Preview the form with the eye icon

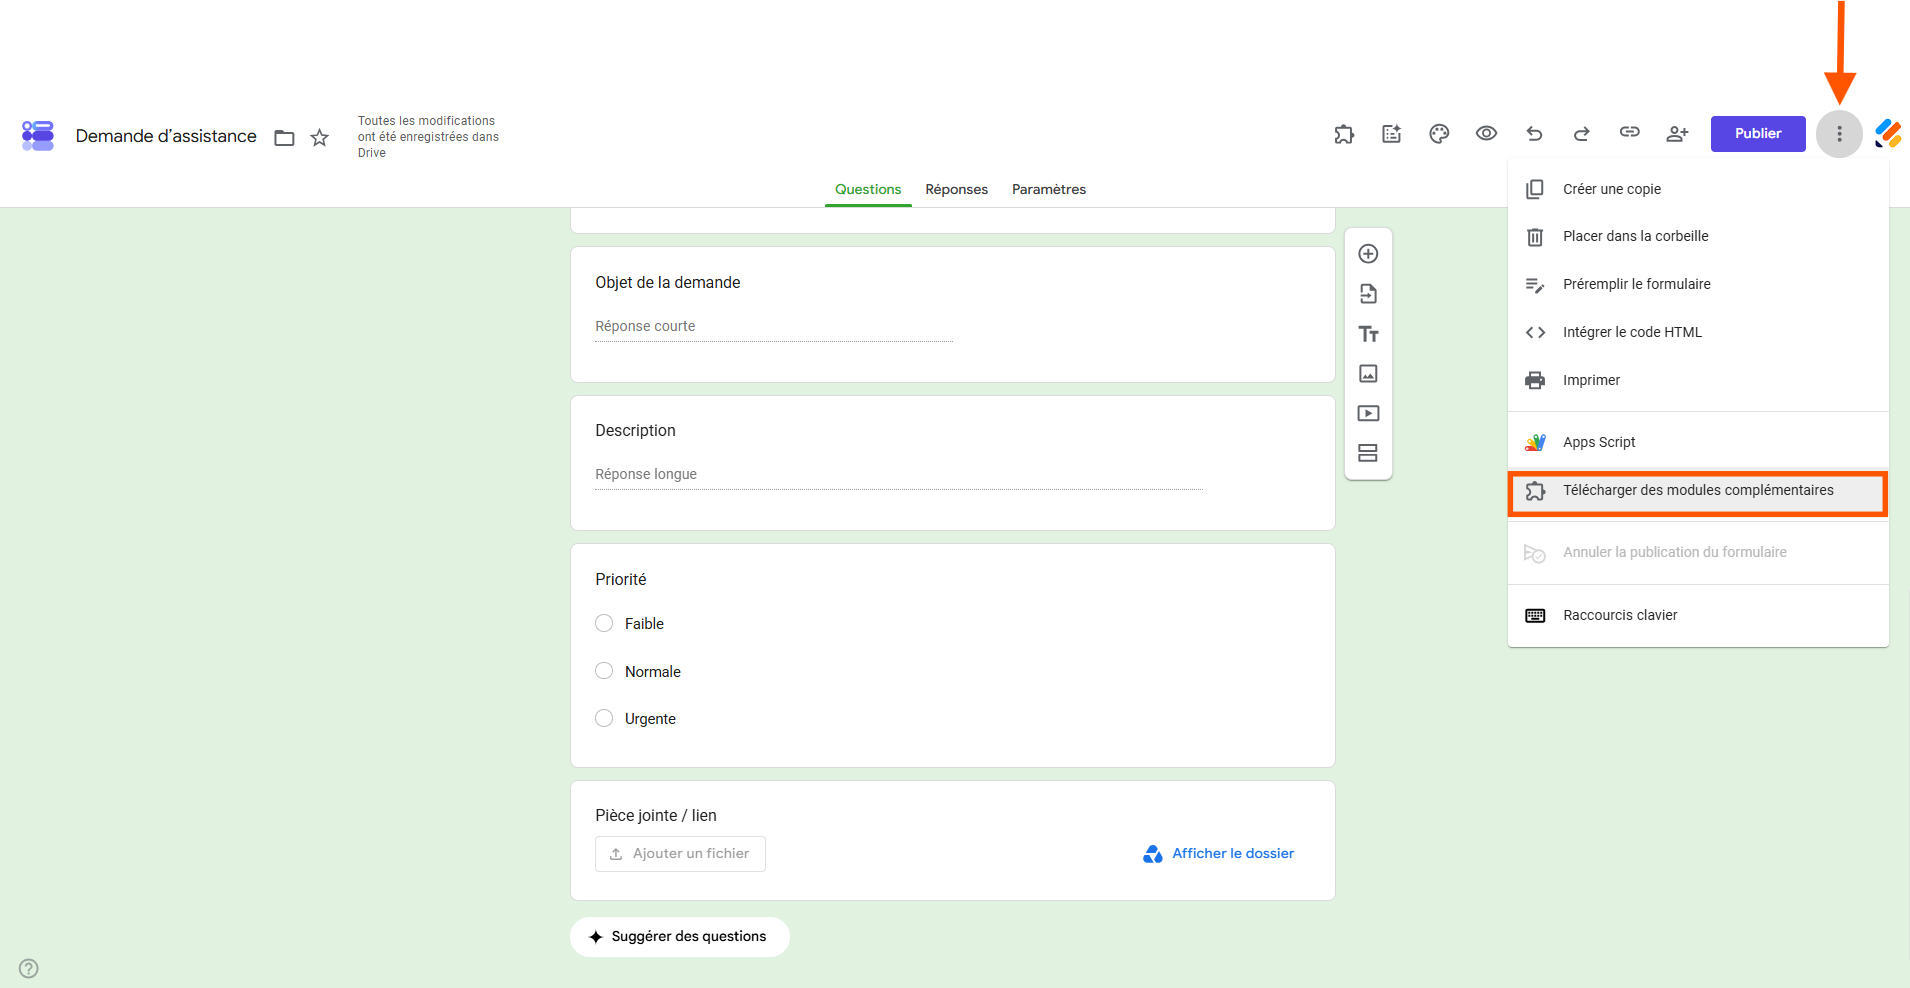[x=1487, y=134]
